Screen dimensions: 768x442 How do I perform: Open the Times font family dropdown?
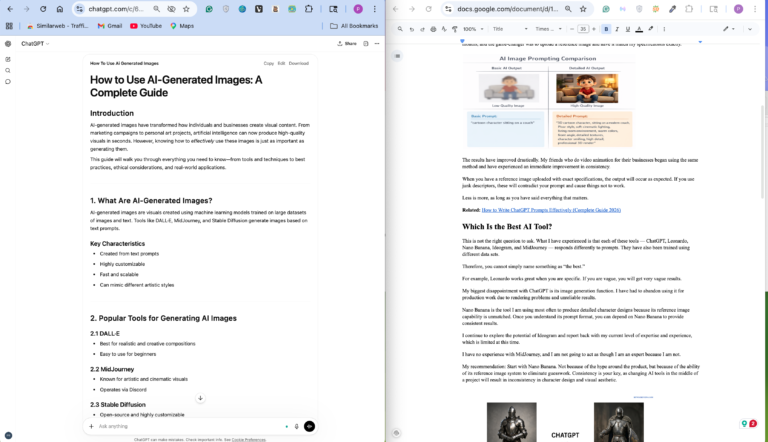click(x=549, y=29)
